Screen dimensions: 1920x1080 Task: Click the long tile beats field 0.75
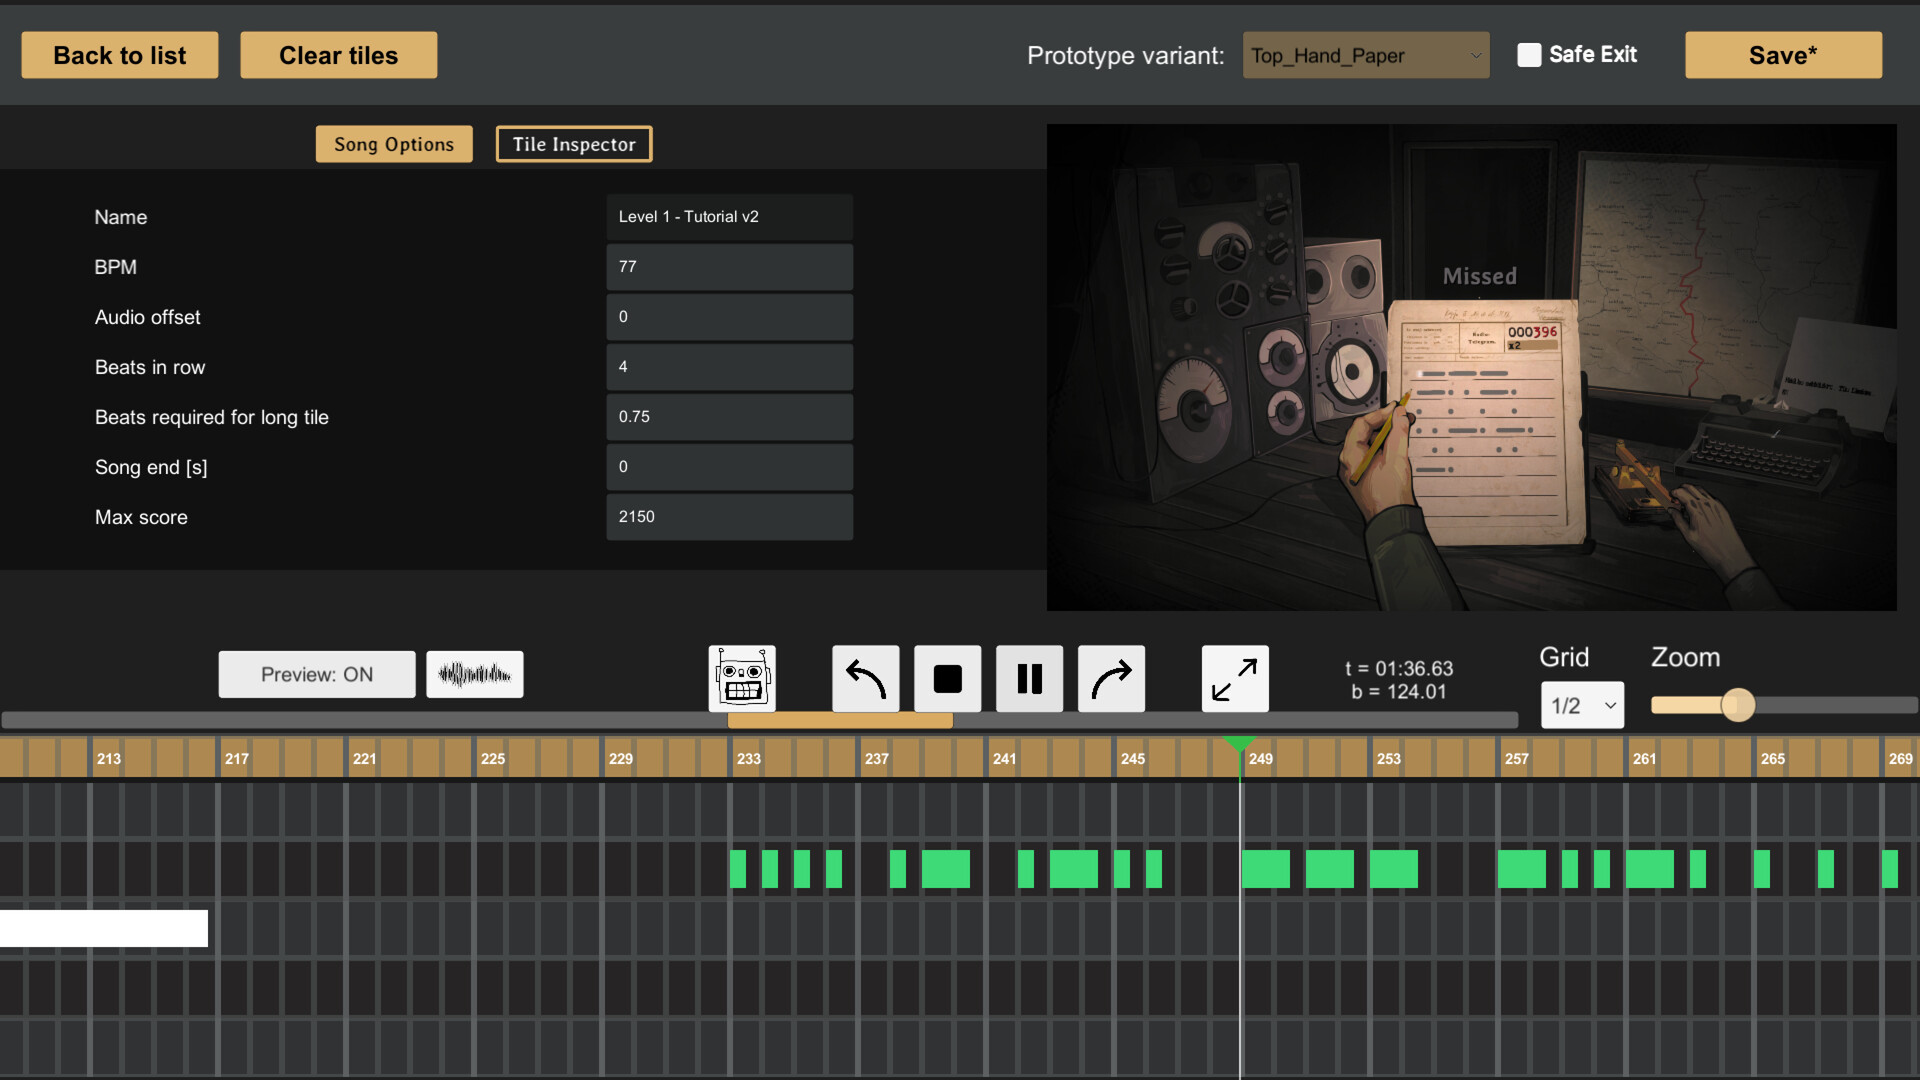pyautogui.click(x=729, y=417)
